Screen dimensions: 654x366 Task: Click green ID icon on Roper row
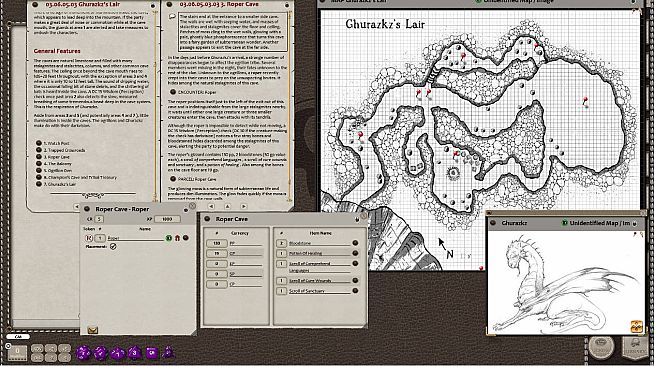(169, 238)
